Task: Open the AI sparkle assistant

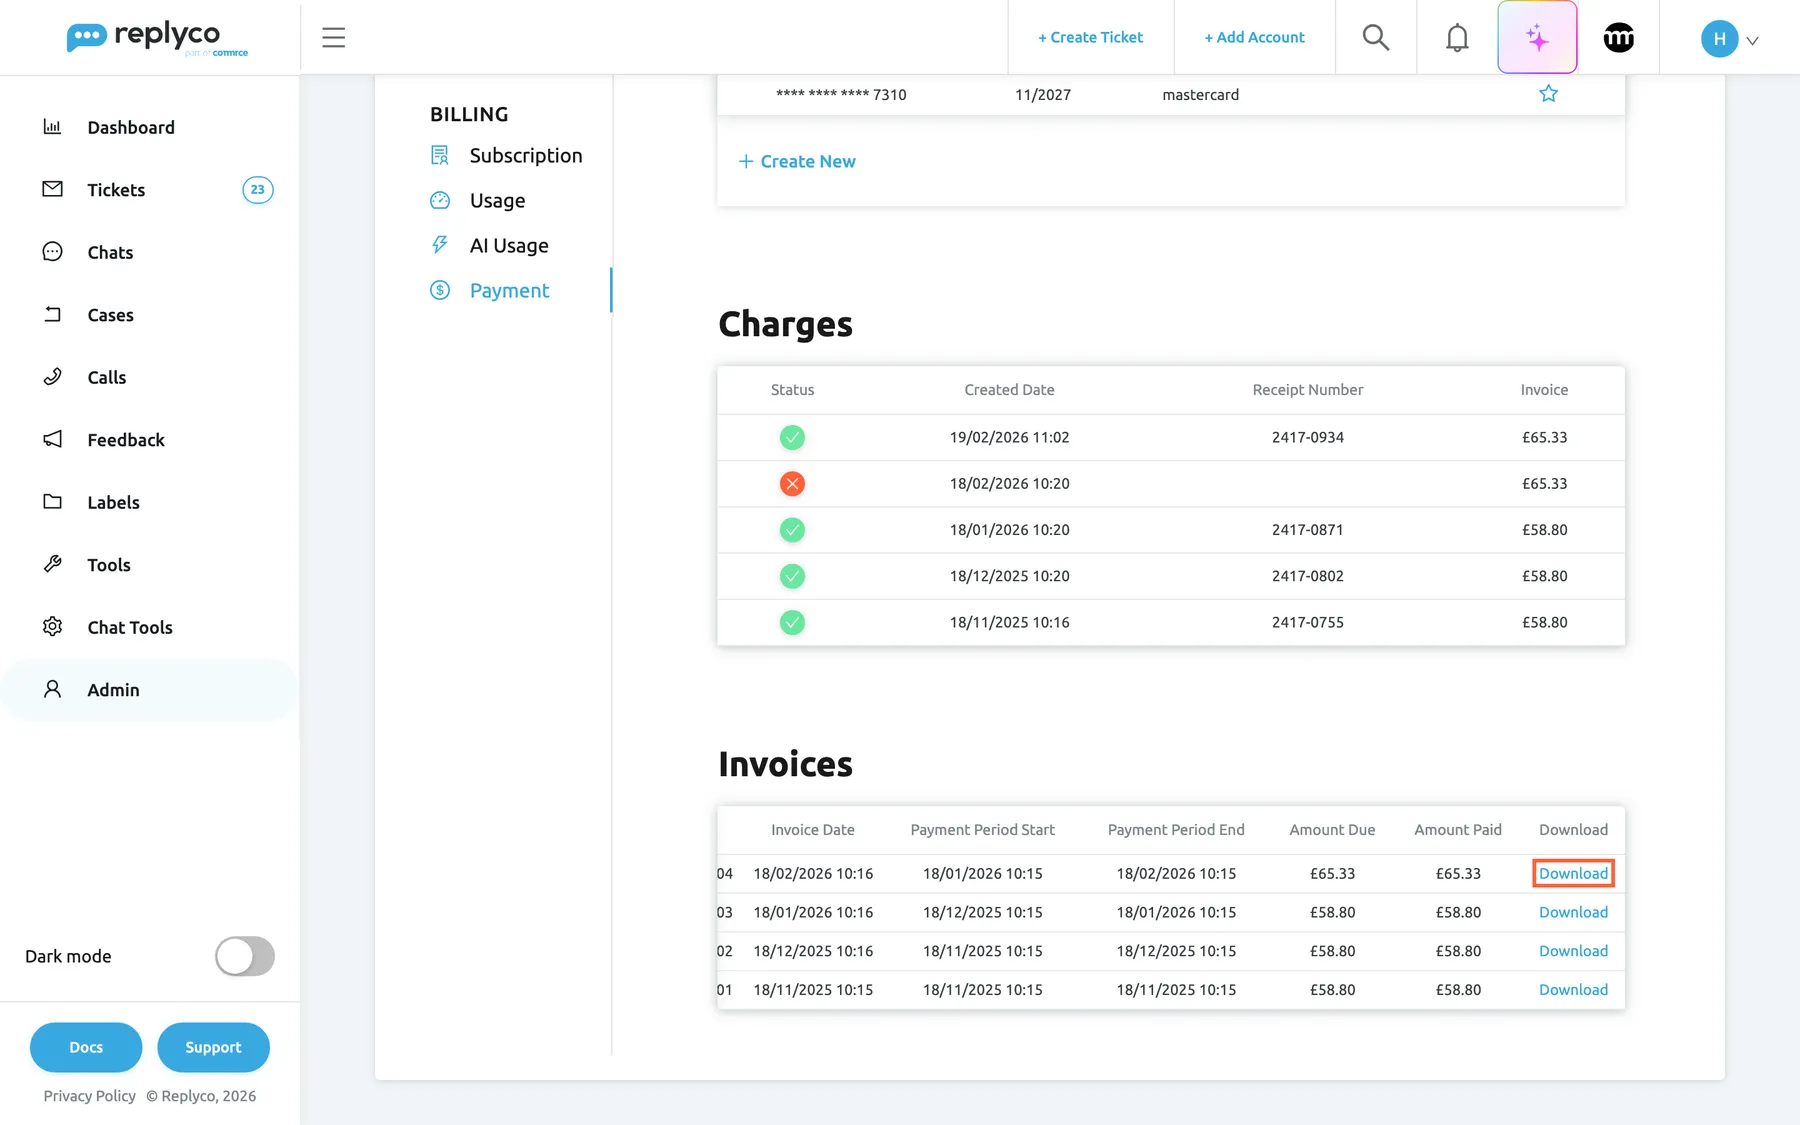Action: pyautogui.click(x=1537, y=38)
